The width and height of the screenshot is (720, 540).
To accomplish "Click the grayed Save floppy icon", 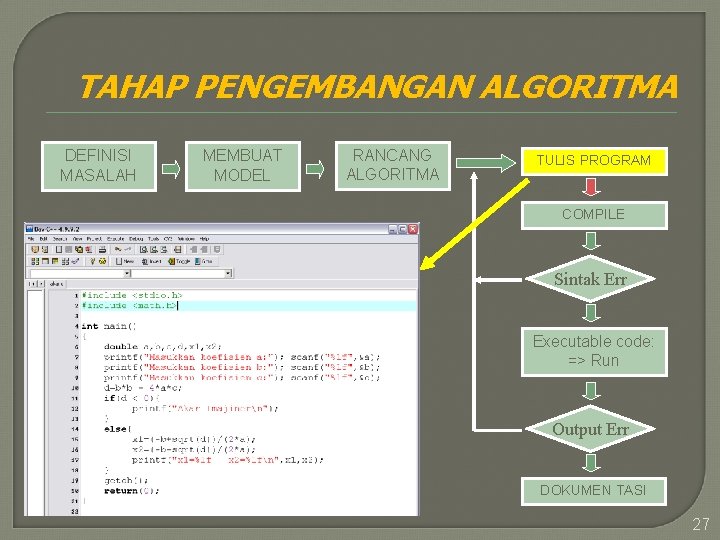I will click(68, 249).
